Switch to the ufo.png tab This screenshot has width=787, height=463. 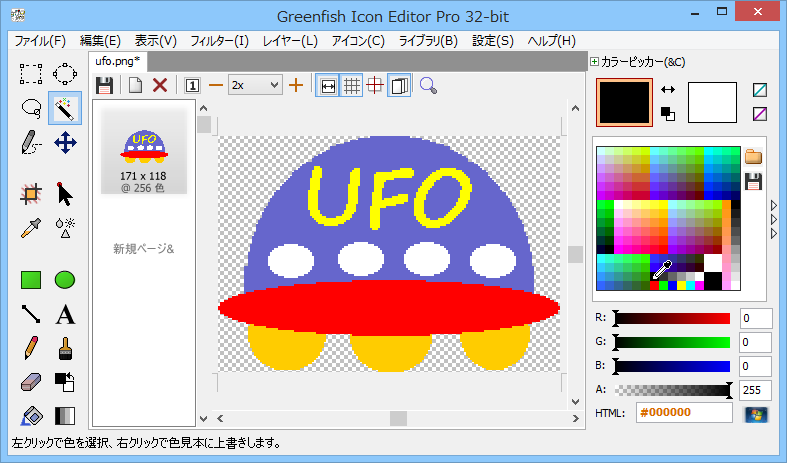pyautogui.click(x=118, y=61)
